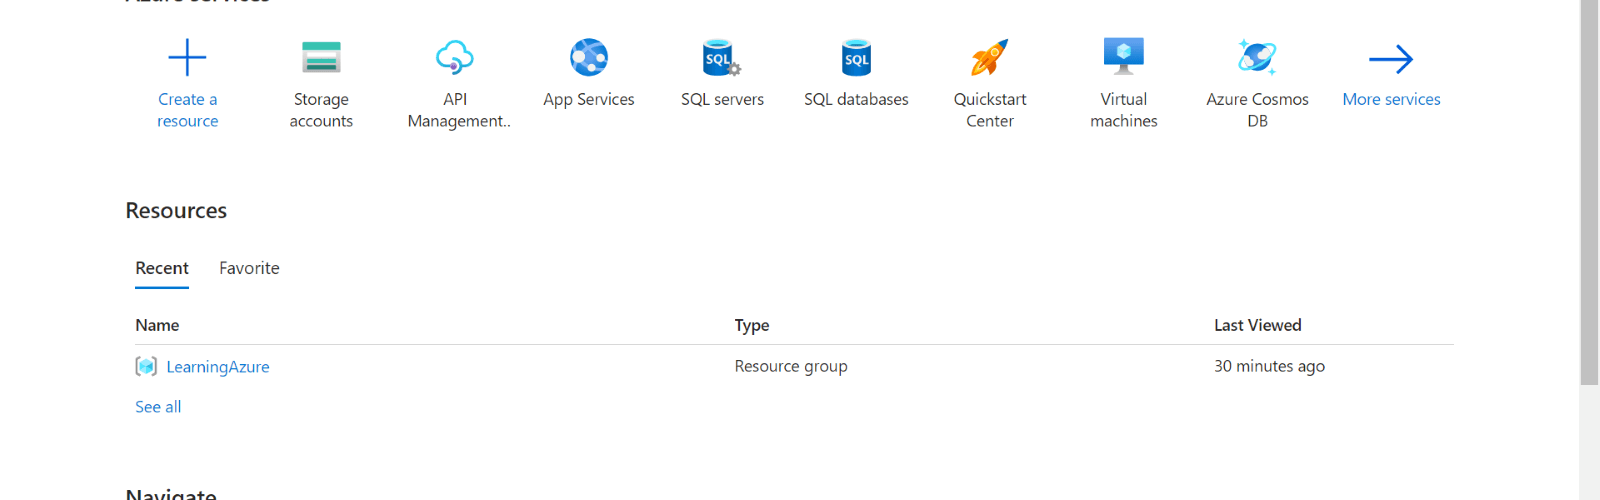Click the Type column header

[x=752, y=325]
